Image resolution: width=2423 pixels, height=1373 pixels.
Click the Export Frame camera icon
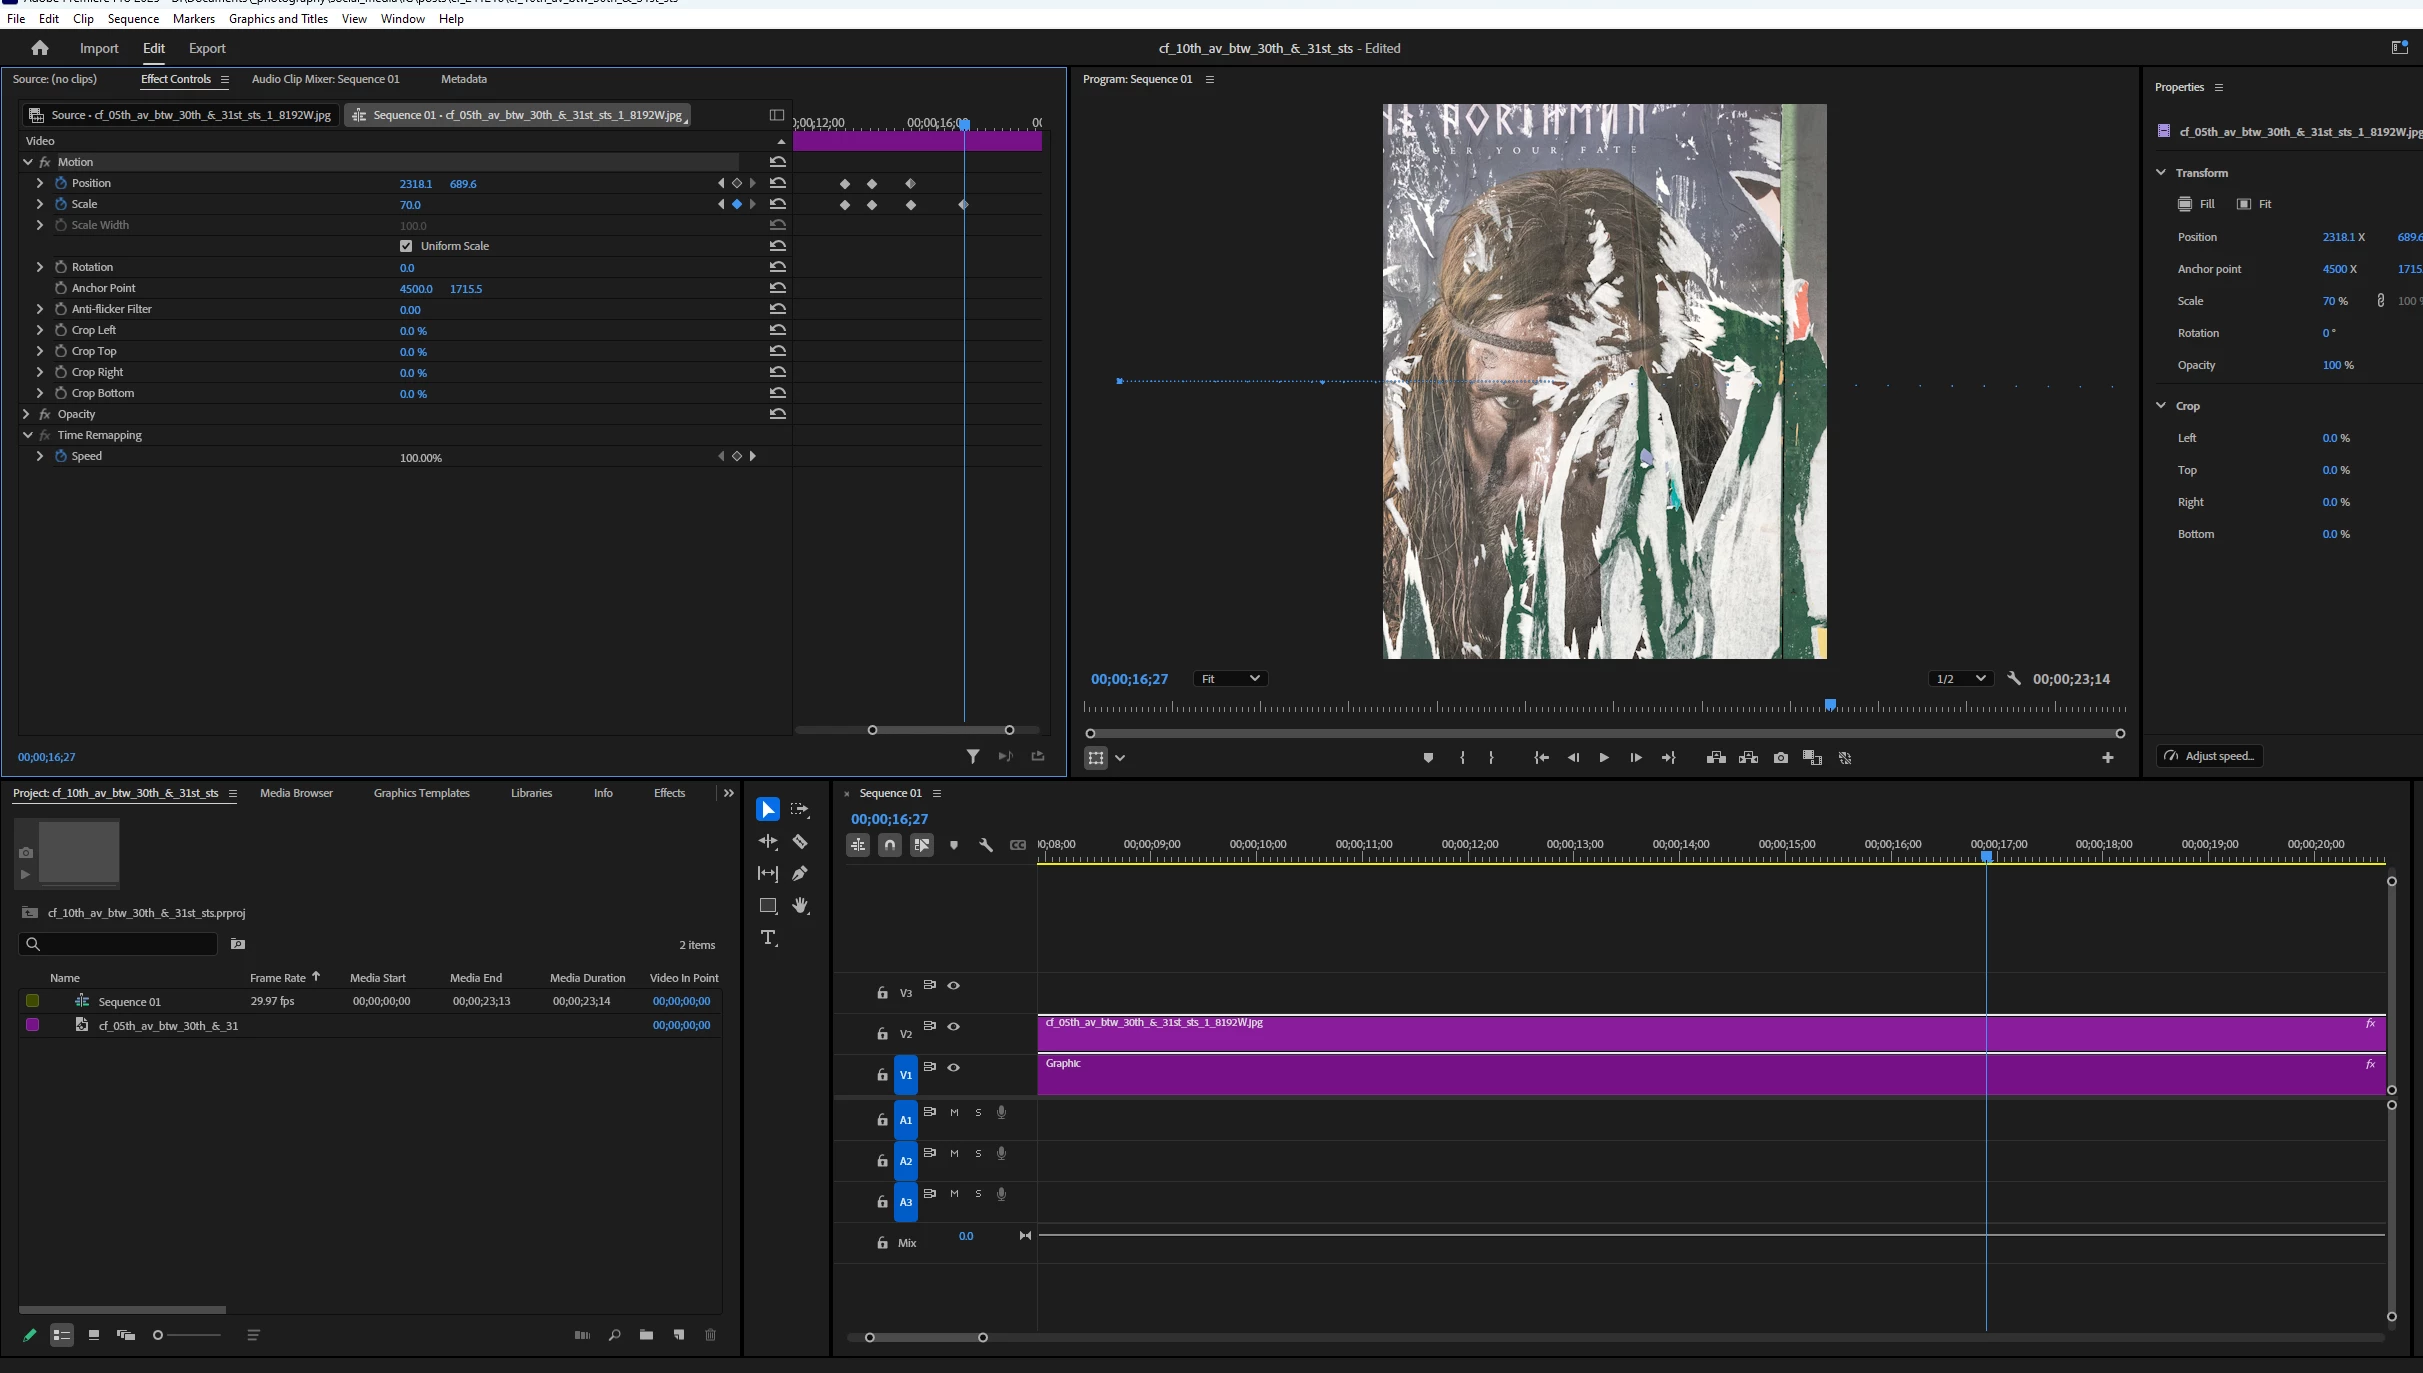(x=1781, y=758)
